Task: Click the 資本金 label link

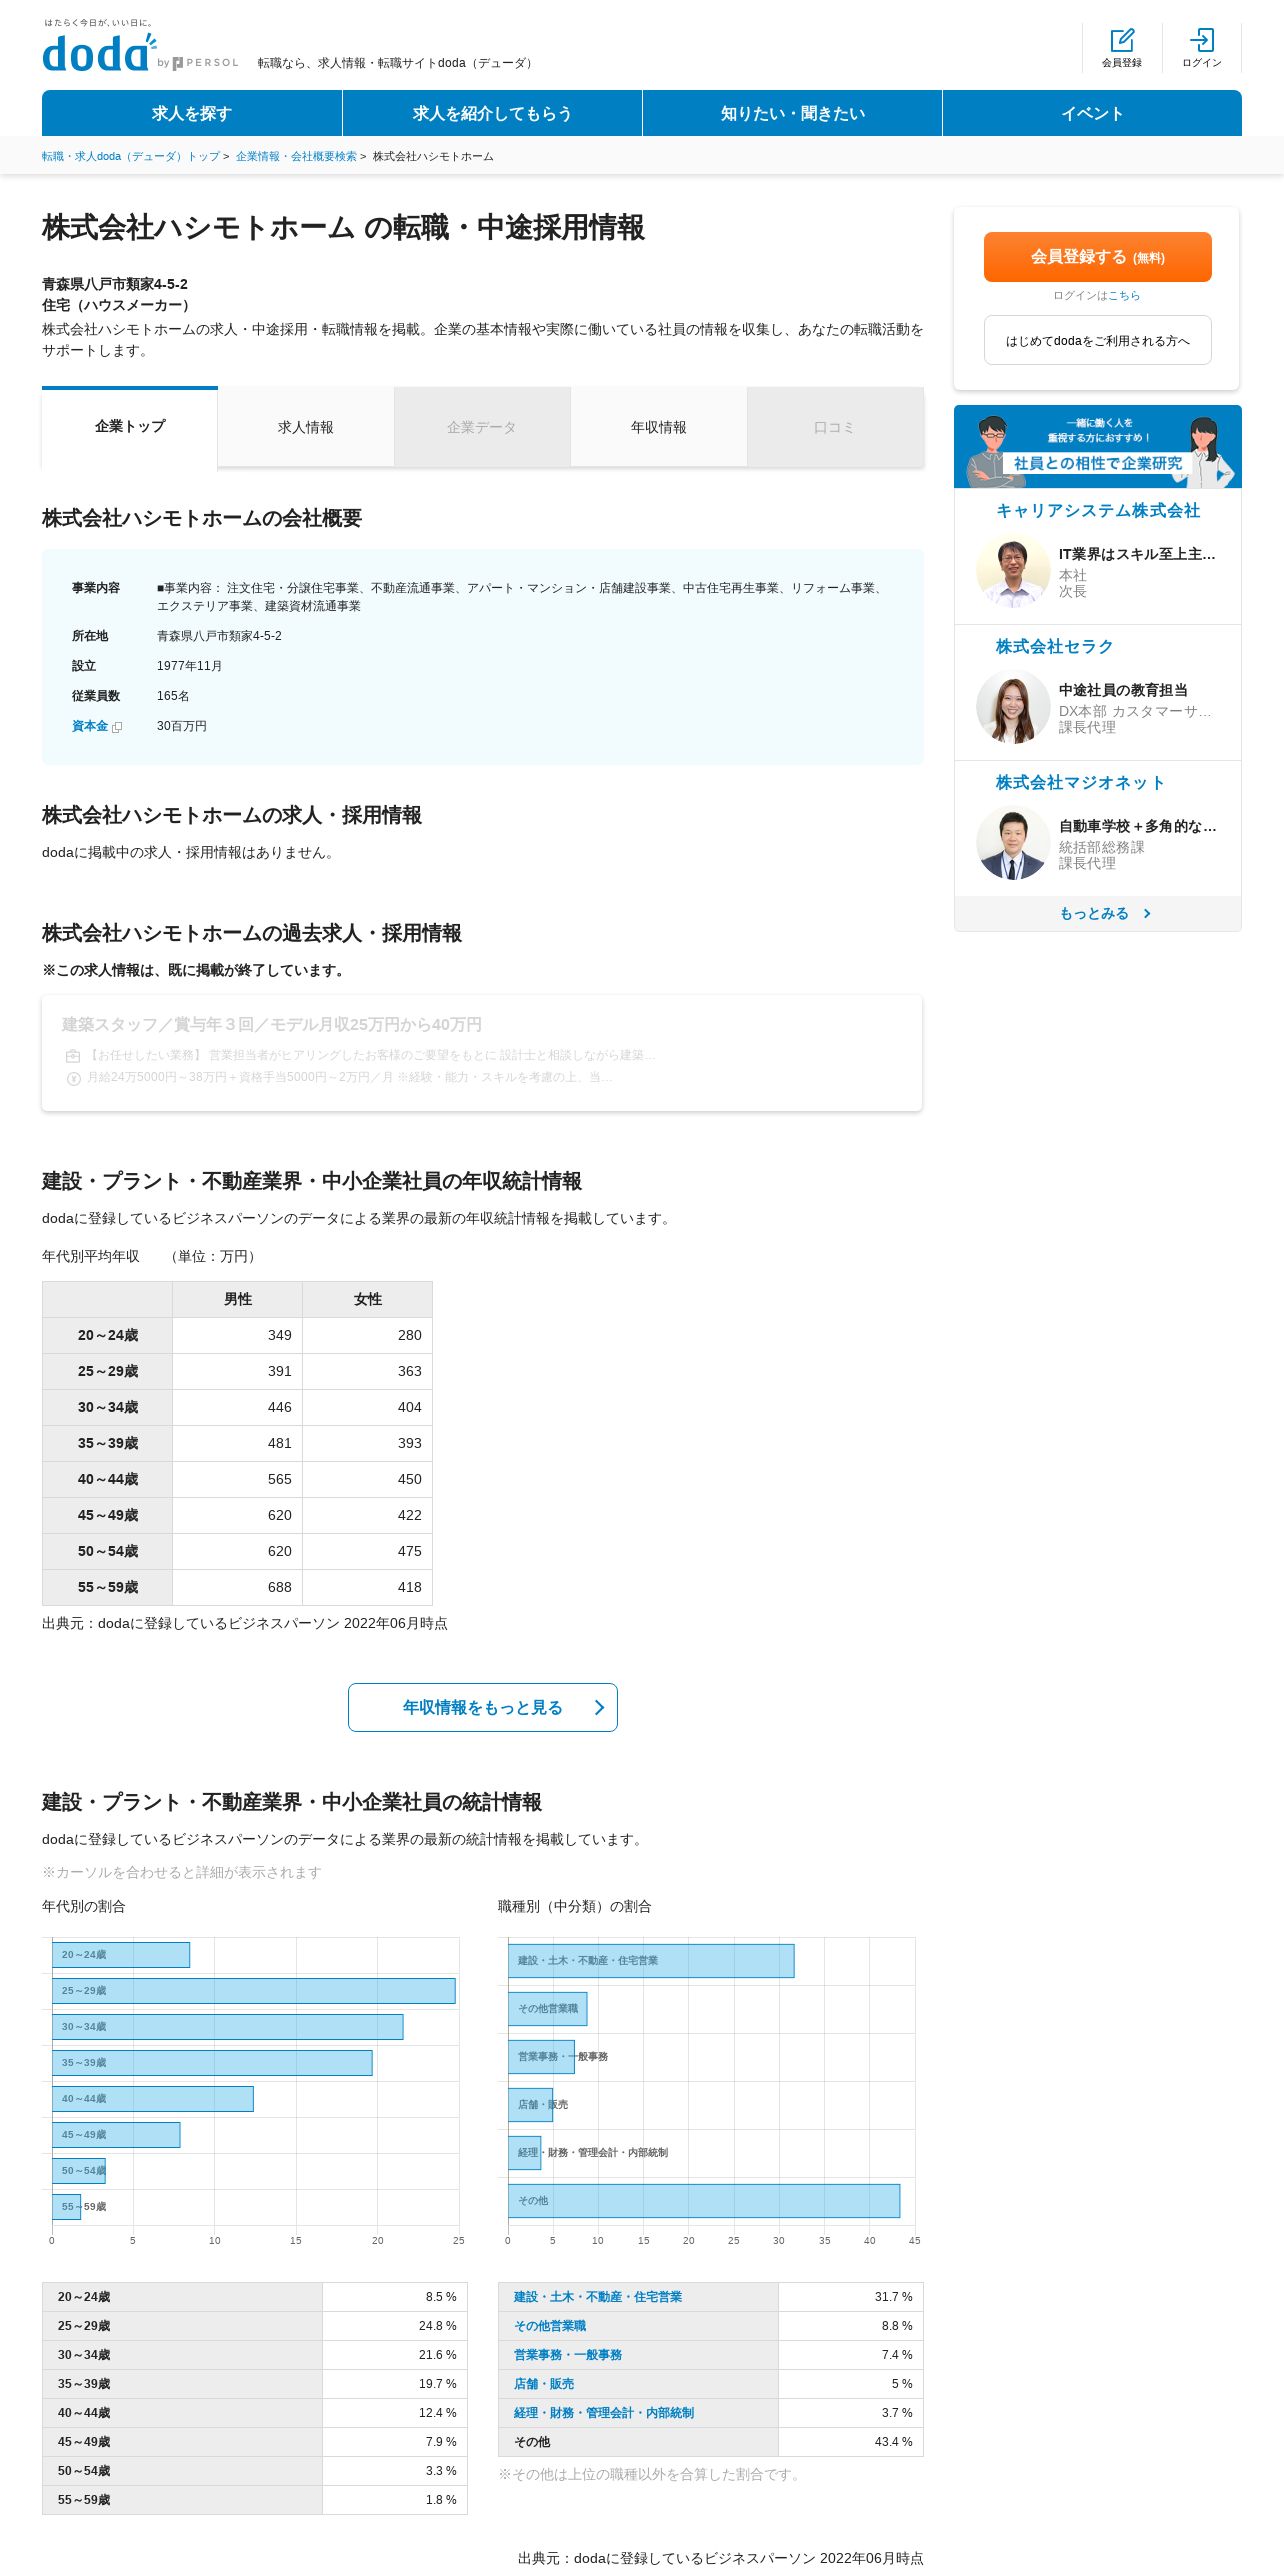Action: click(x=90, y=726)
